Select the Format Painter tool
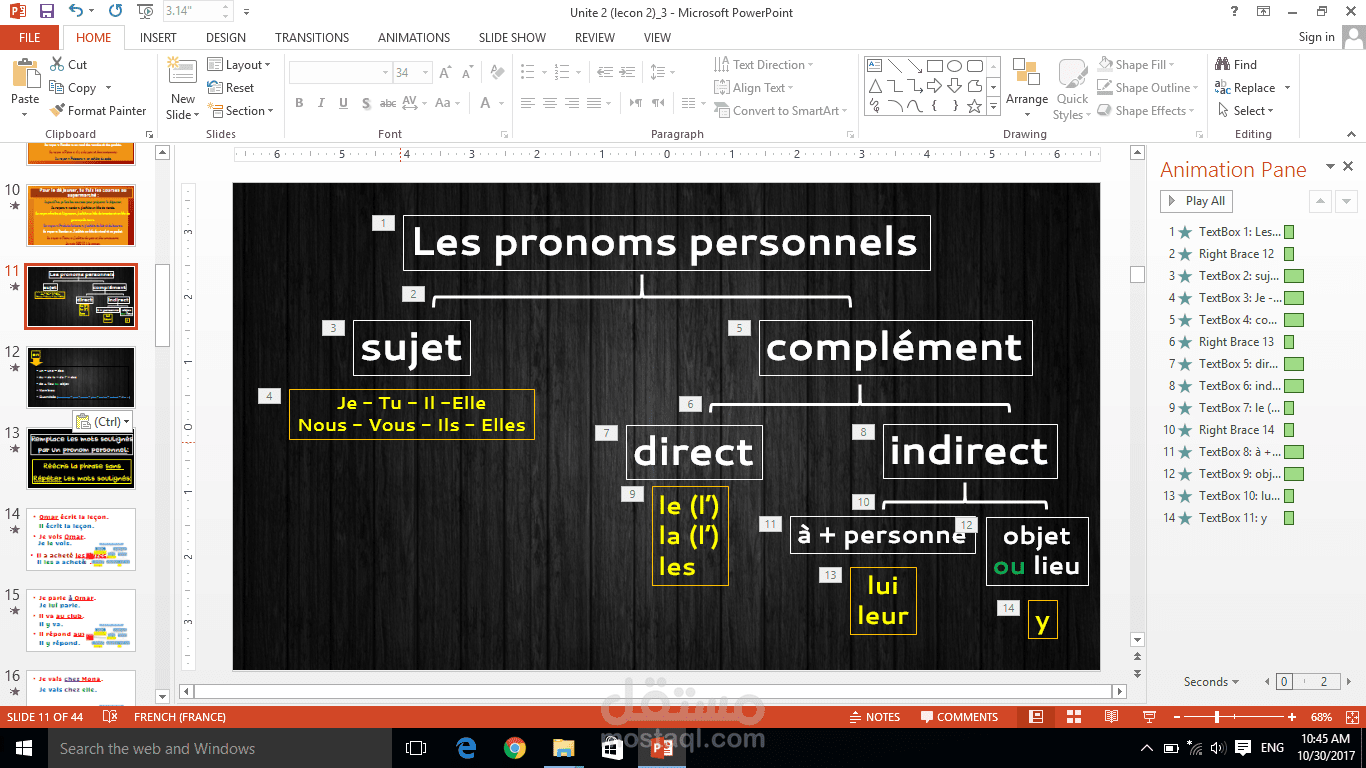The width and height of the screenshot is (1366, 768). 98,111
